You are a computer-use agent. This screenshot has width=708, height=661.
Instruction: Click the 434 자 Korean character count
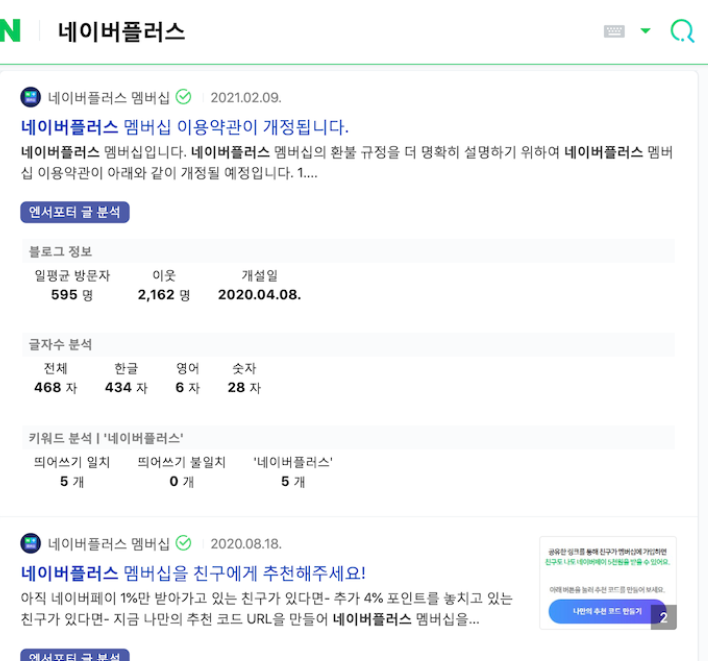[126, 387]
